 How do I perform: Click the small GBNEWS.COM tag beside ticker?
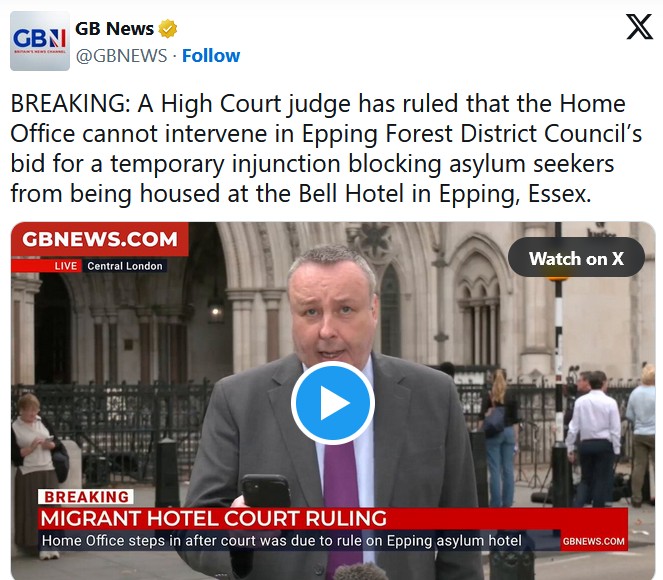click(x=594, y=542)
